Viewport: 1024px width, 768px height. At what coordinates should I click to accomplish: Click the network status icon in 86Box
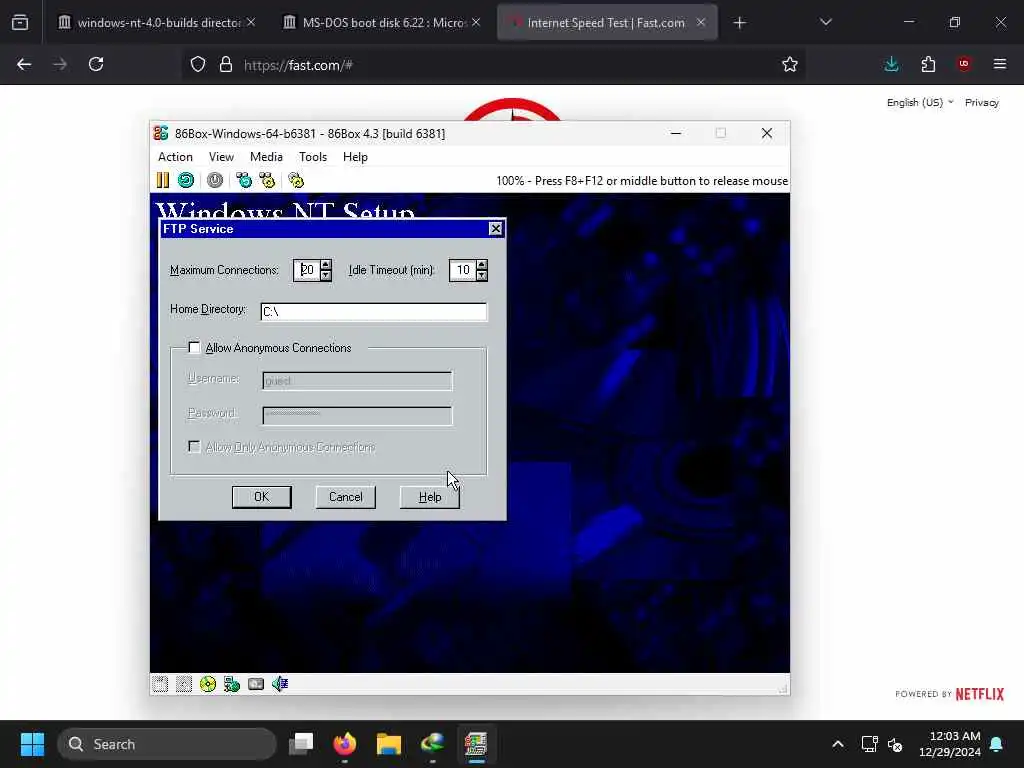coord(232,684)
